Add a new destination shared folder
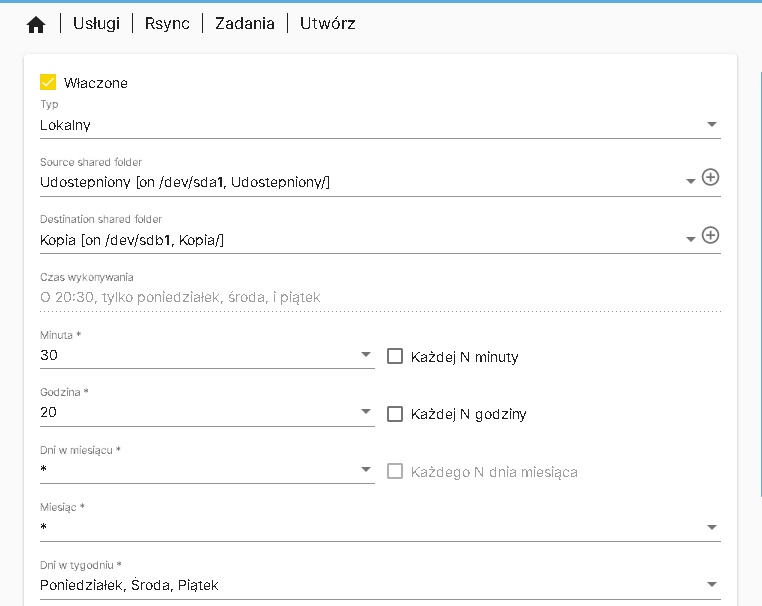The image size is (762, 606). pos(710,236)
